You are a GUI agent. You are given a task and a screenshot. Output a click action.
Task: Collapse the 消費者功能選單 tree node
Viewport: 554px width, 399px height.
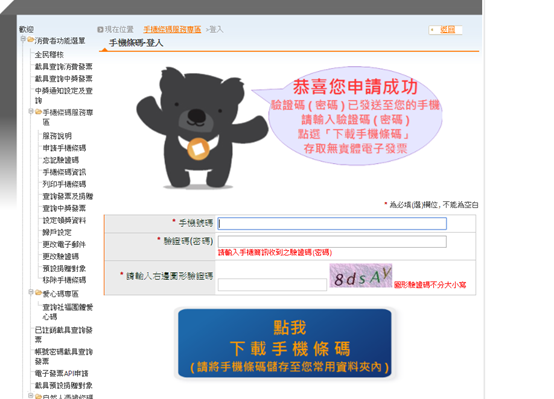click(23, 39)
